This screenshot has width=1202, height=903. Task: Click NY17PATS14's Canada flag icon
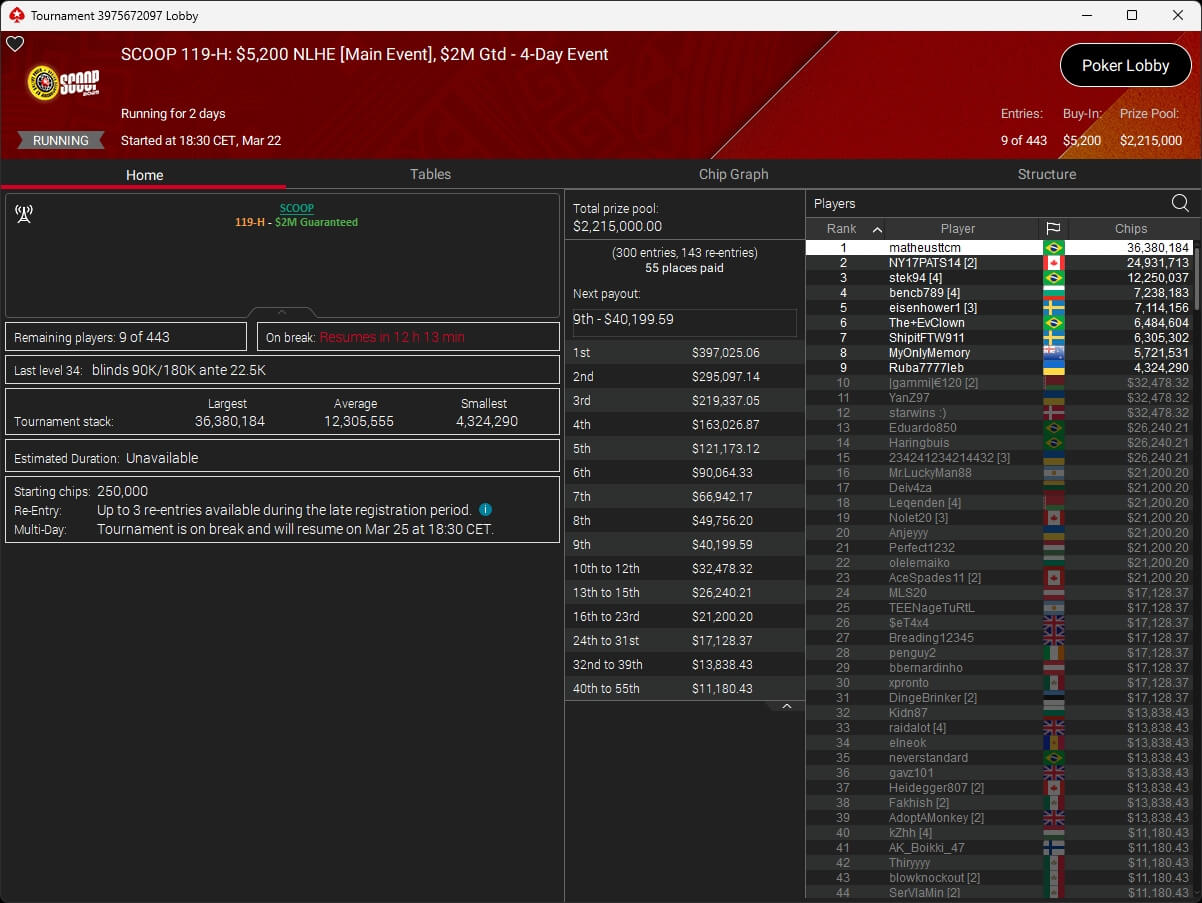coord(1052,263)
